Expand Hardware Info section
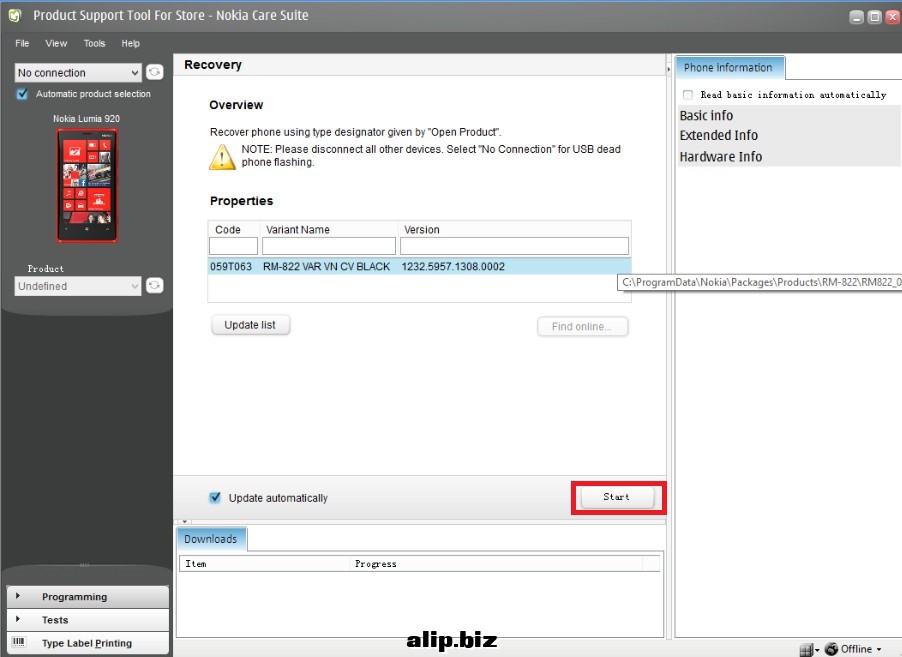This screenshot has width=902, height=657. click(x=721, y=156)
